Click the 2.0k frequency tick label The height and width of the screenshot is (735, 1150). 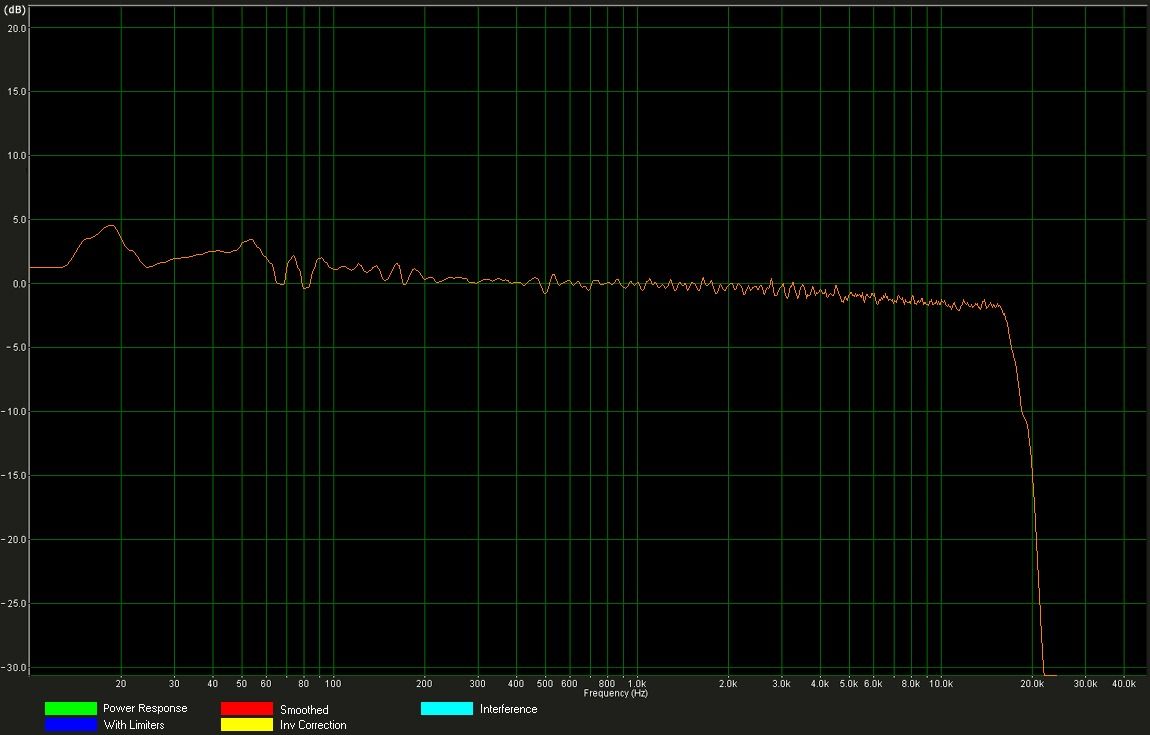pos(728,684)
